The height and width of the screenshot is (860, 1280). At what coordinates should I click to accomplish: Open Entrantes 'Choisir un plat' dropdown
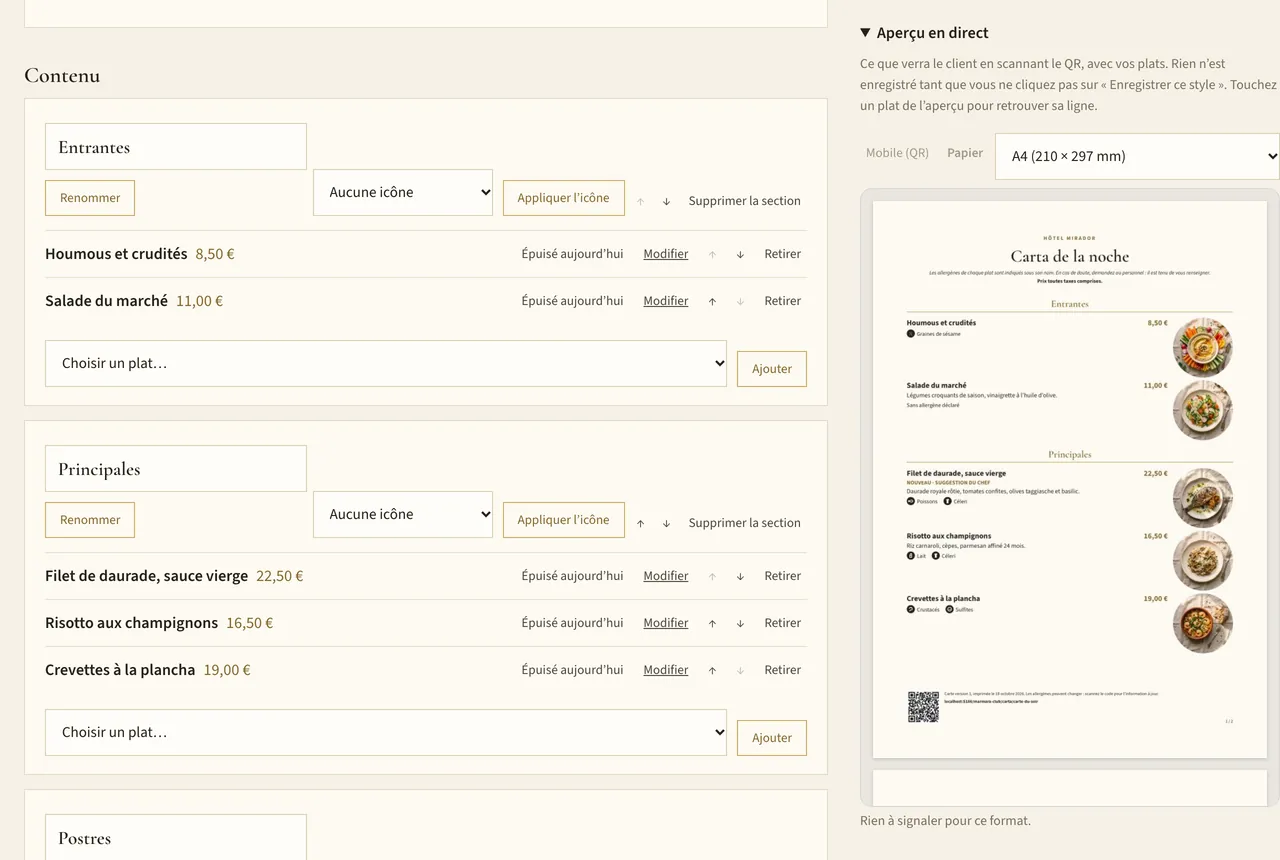pyautogui.click(x=386, y=363)
